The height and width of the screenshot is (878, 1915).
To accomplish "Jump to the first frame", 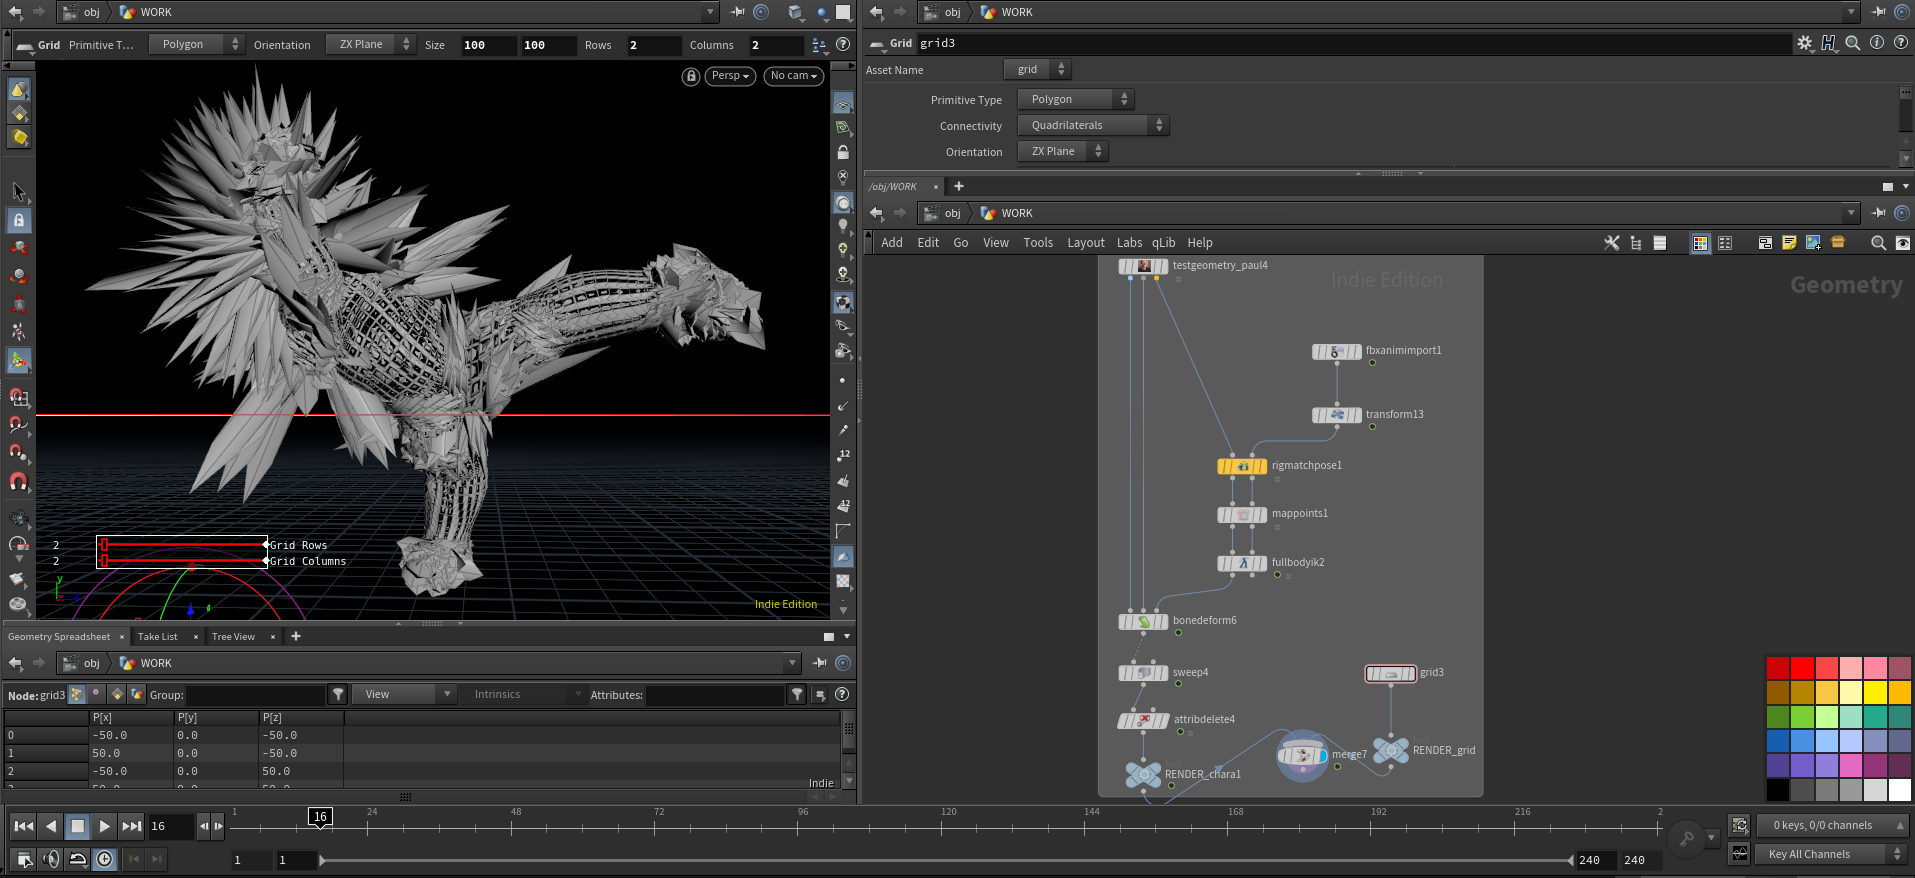I will point(24,826).
